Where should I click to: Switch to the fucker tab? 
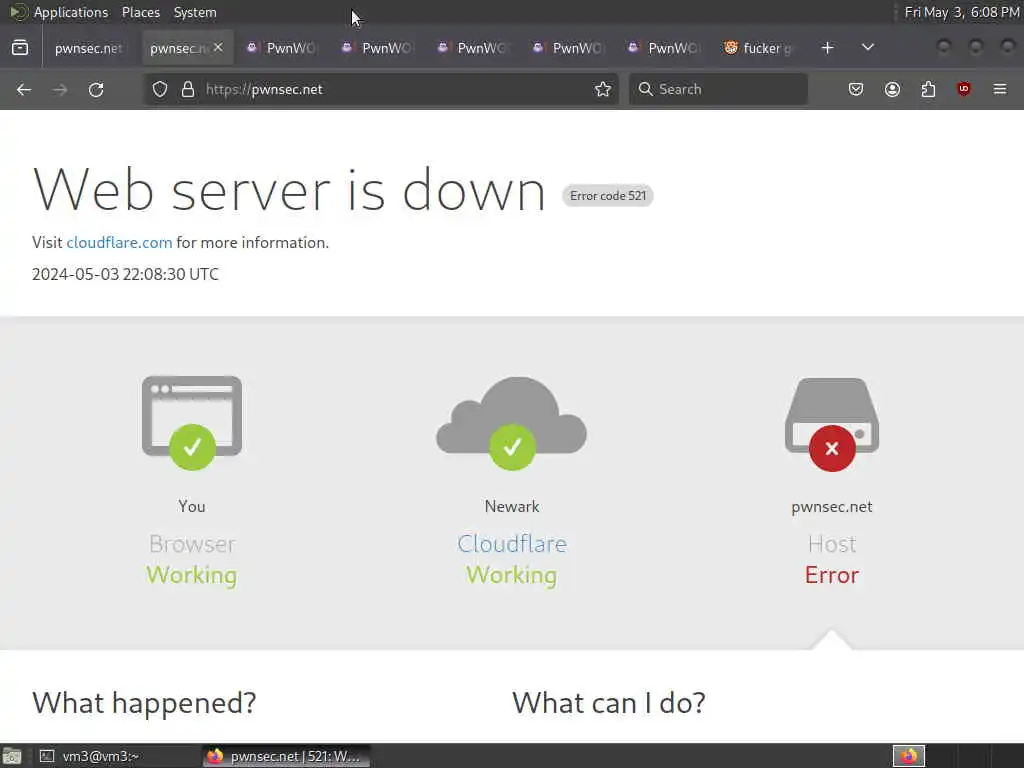click(x=759, y=48)
